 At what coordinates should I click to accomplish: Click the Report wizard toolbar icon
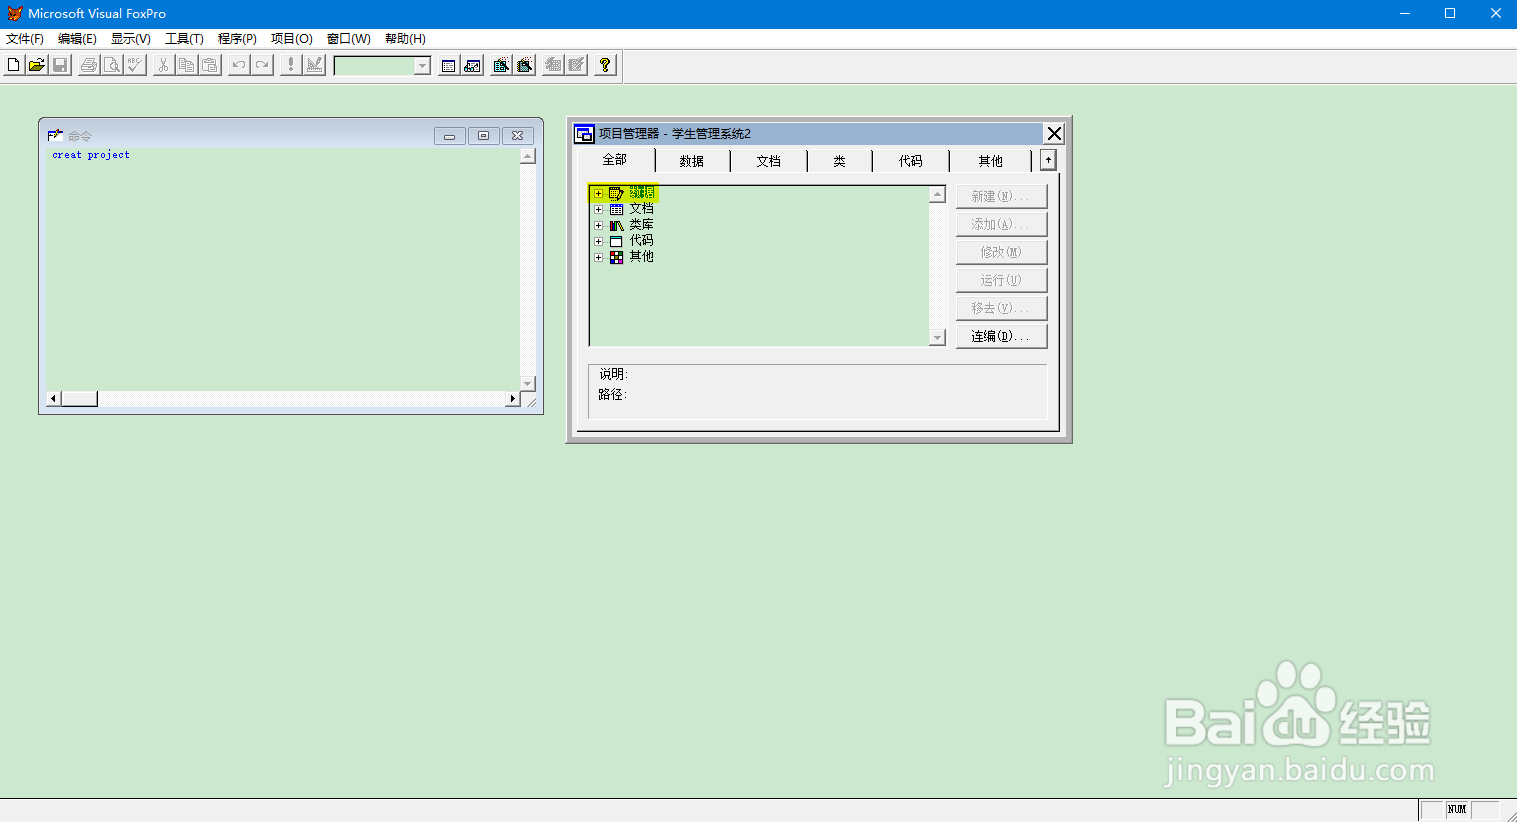click(x=525, y=65)
